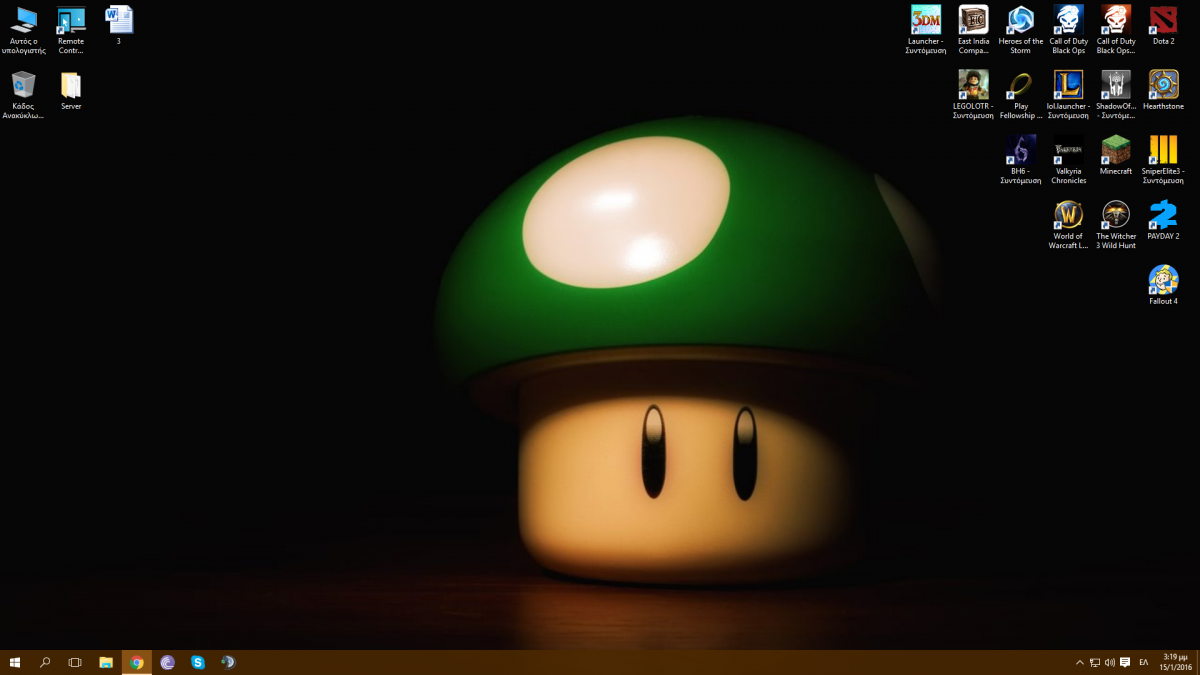Select the East India Company icon
Viewport: 1200px width, 675px height.
click(973, 30)
